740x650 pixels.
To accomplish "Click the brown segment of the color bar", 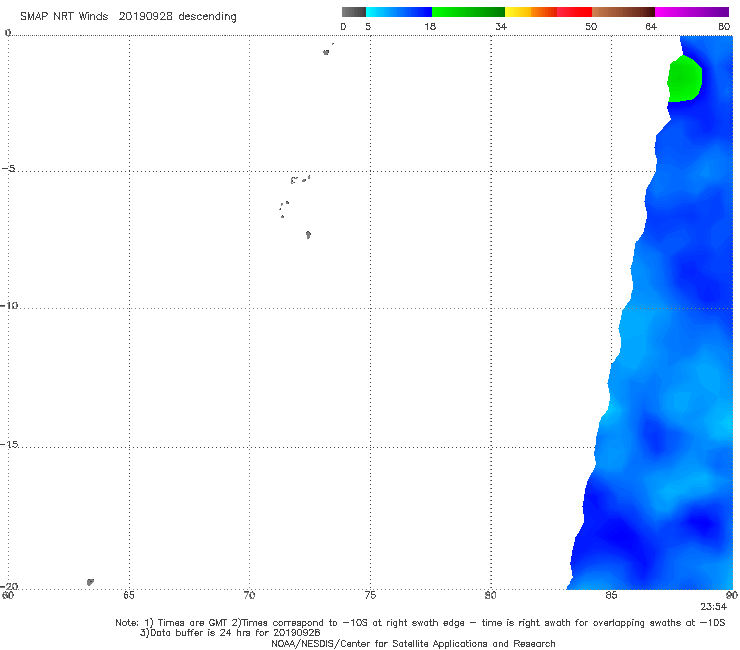I will click(x=623, y=12).
